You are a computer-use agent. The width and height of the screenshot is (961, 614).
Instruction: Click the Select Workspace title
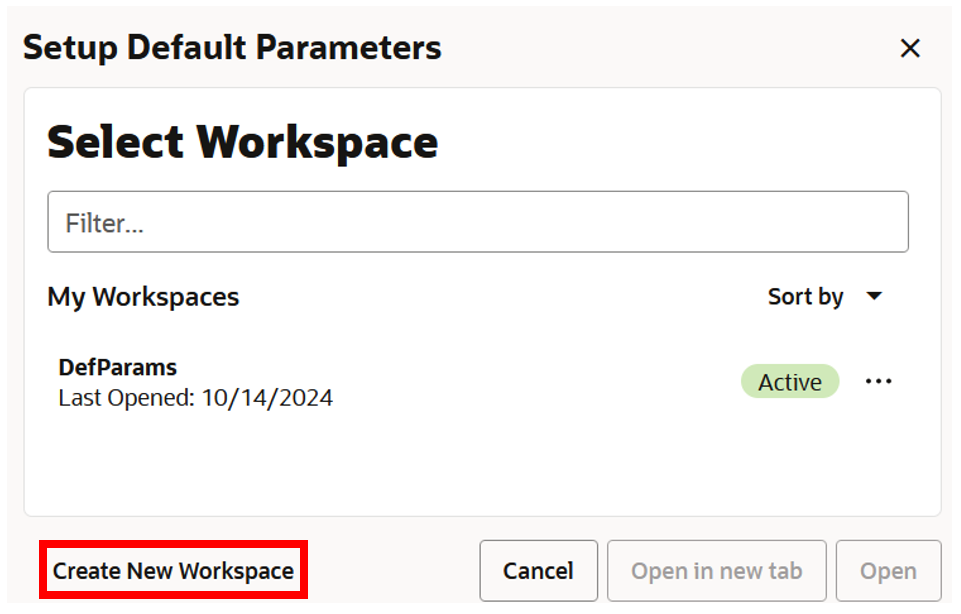click(x=242, y=142)
